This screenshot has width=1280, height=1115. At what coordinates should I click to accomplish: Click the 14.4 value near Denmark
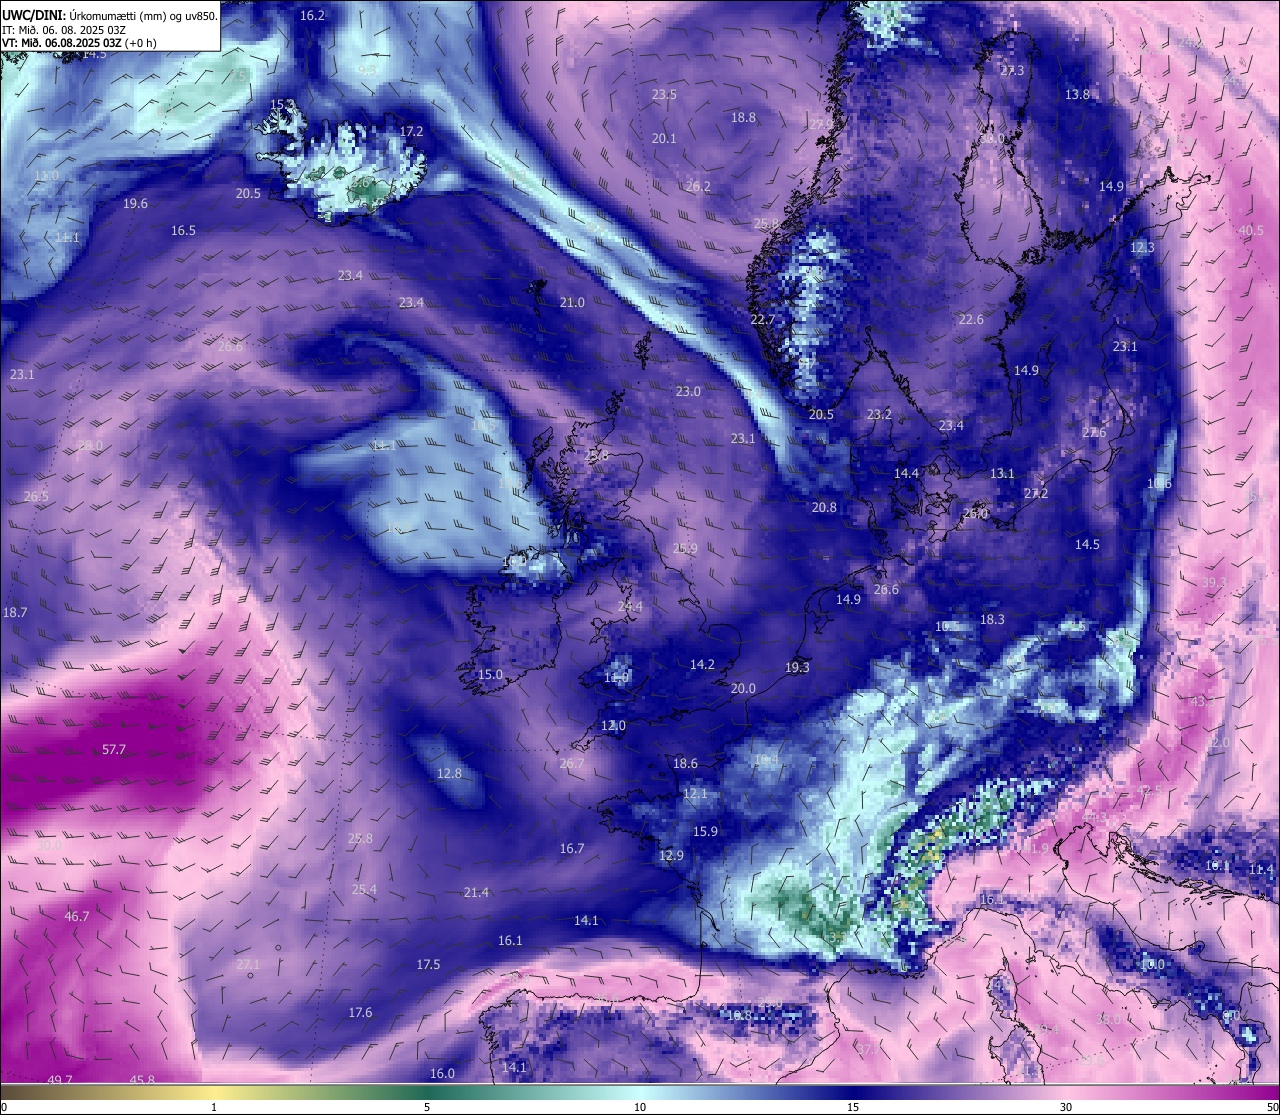[906, 474]
